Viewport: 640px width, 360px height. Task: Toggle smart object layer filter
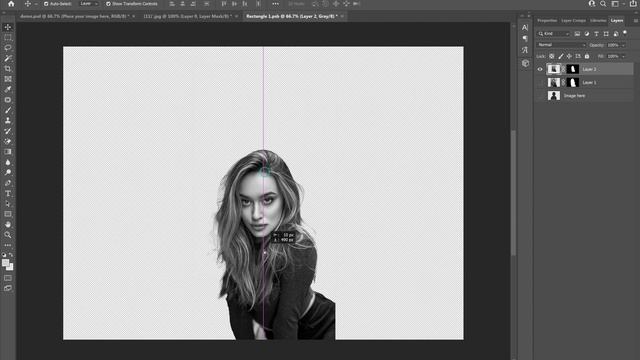pyautogui.click(x=616, y=33)
